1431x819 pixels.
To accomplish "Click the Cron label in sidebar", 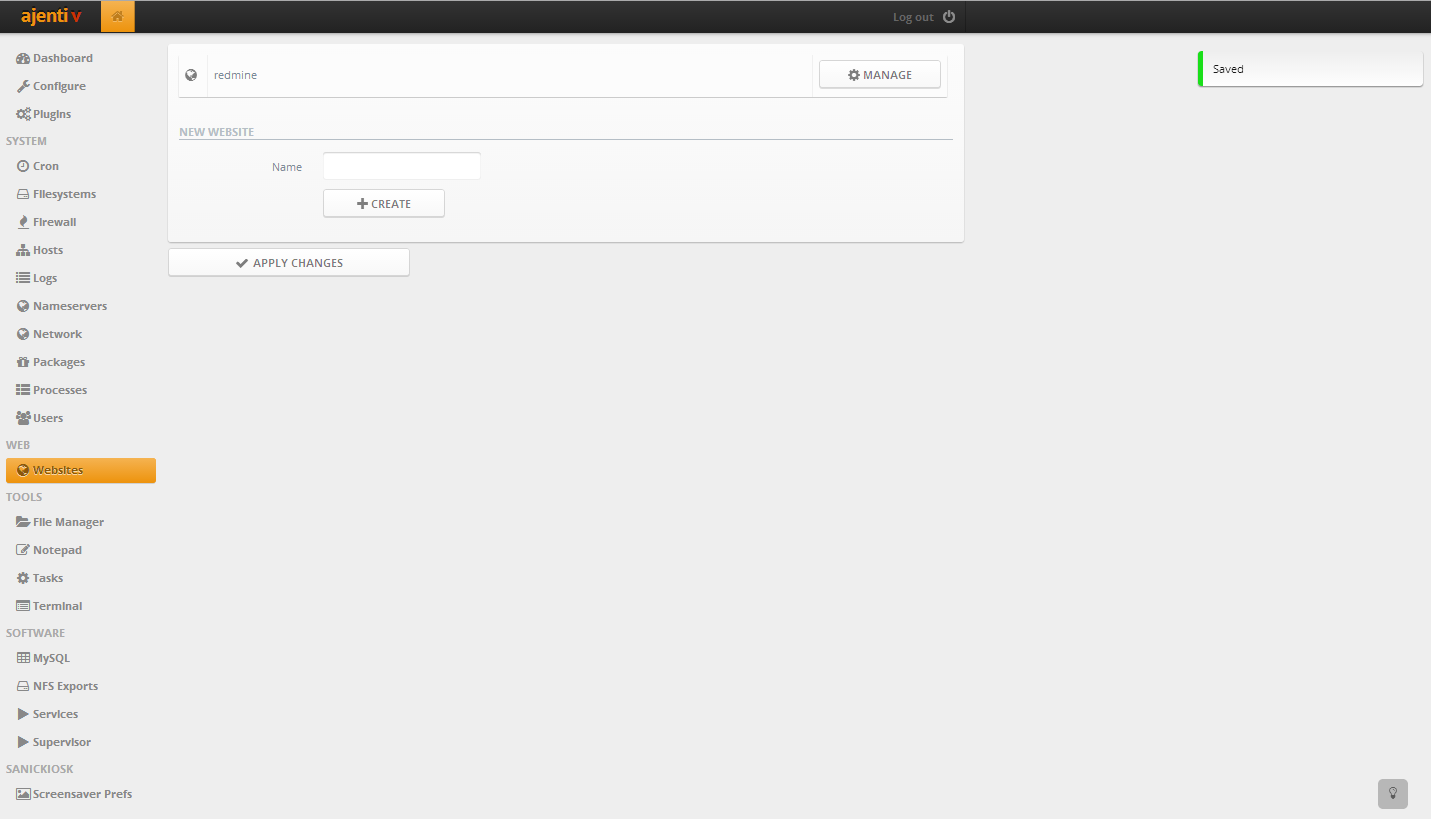I will [x=46, y=166].
